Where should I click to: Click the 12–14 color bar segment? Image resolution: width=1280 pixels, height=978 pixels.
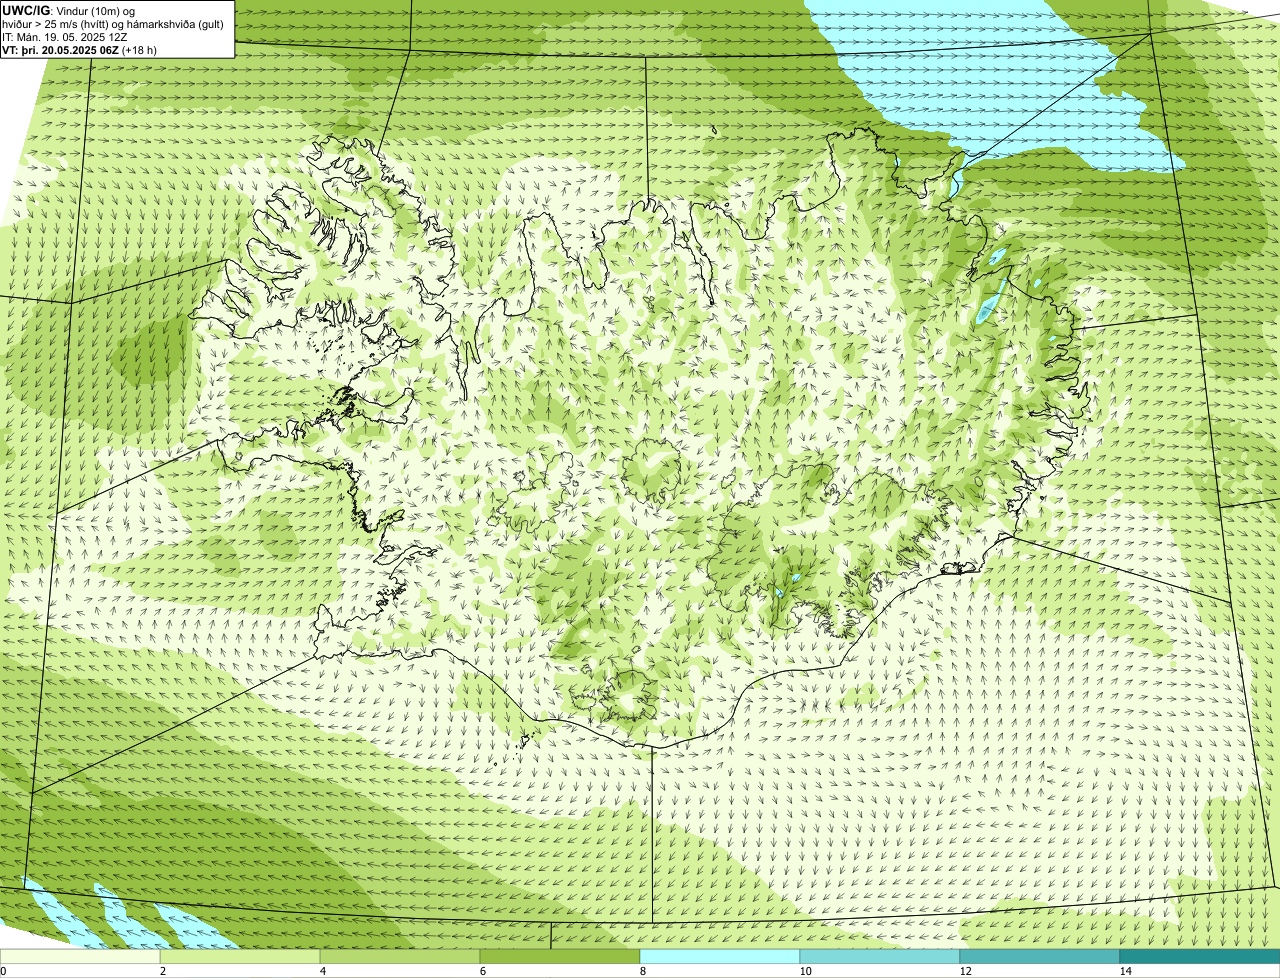[x=1040, y=956]
